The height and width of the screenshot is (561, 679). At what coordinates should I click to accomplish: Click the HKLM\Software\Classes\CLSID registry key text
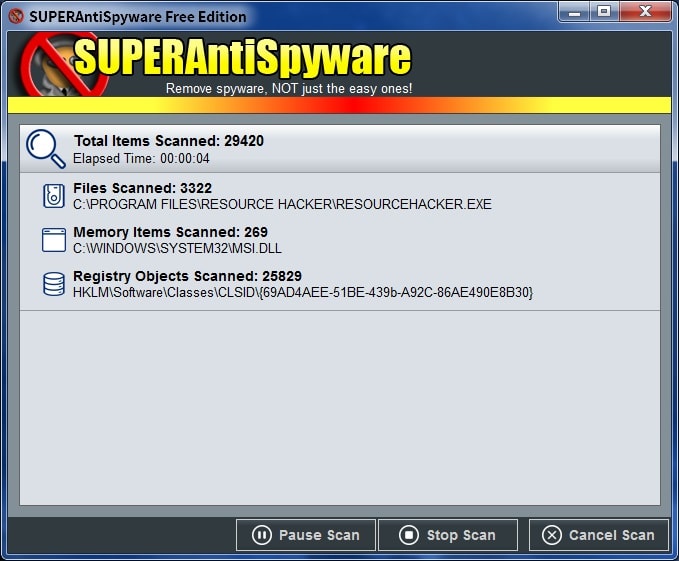click(303, 292)
